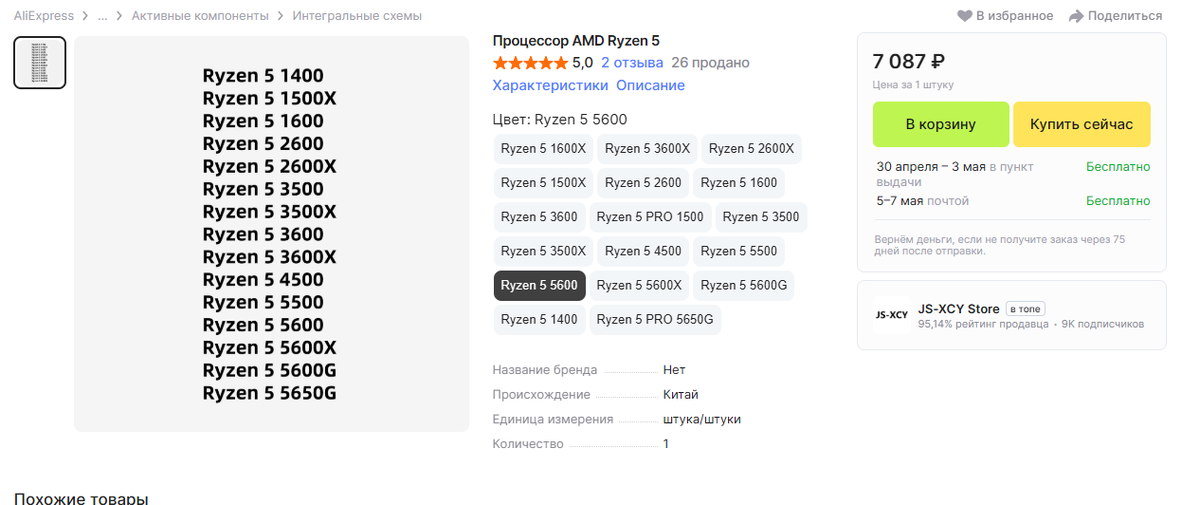The image size is (1200, 505).
Task: Click штука/штуки unit value
Action: tap(701, 420)
